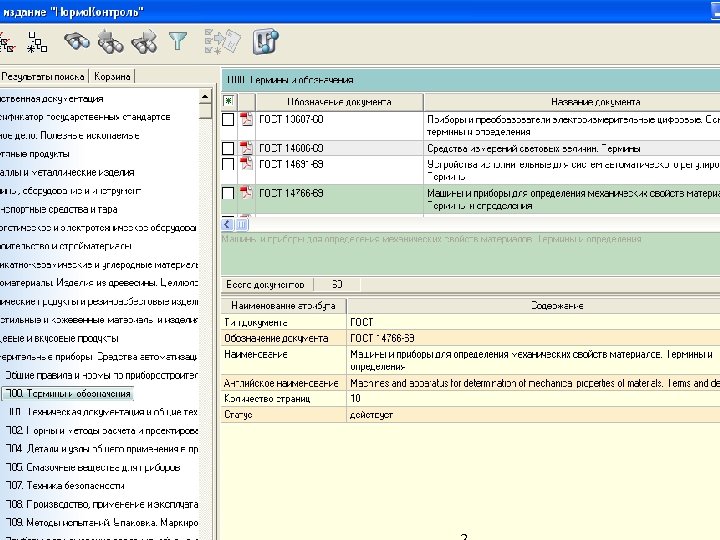Screen dimensions: 720x540
Task: Click the expand-tree nodes toolbar icon
Action: pyautogui.click(x=38, y=42)
